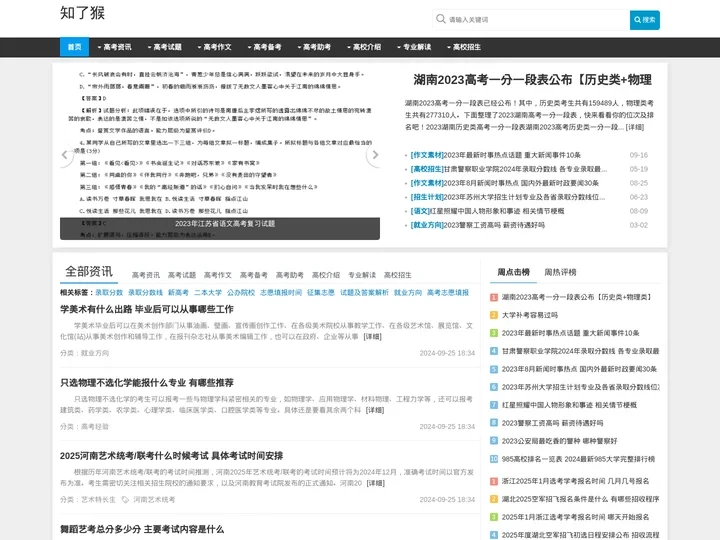Open ranking item 浙江2025年1月选考学考报名时间
The image size is (720, 540).
click(x=575, y=481)
